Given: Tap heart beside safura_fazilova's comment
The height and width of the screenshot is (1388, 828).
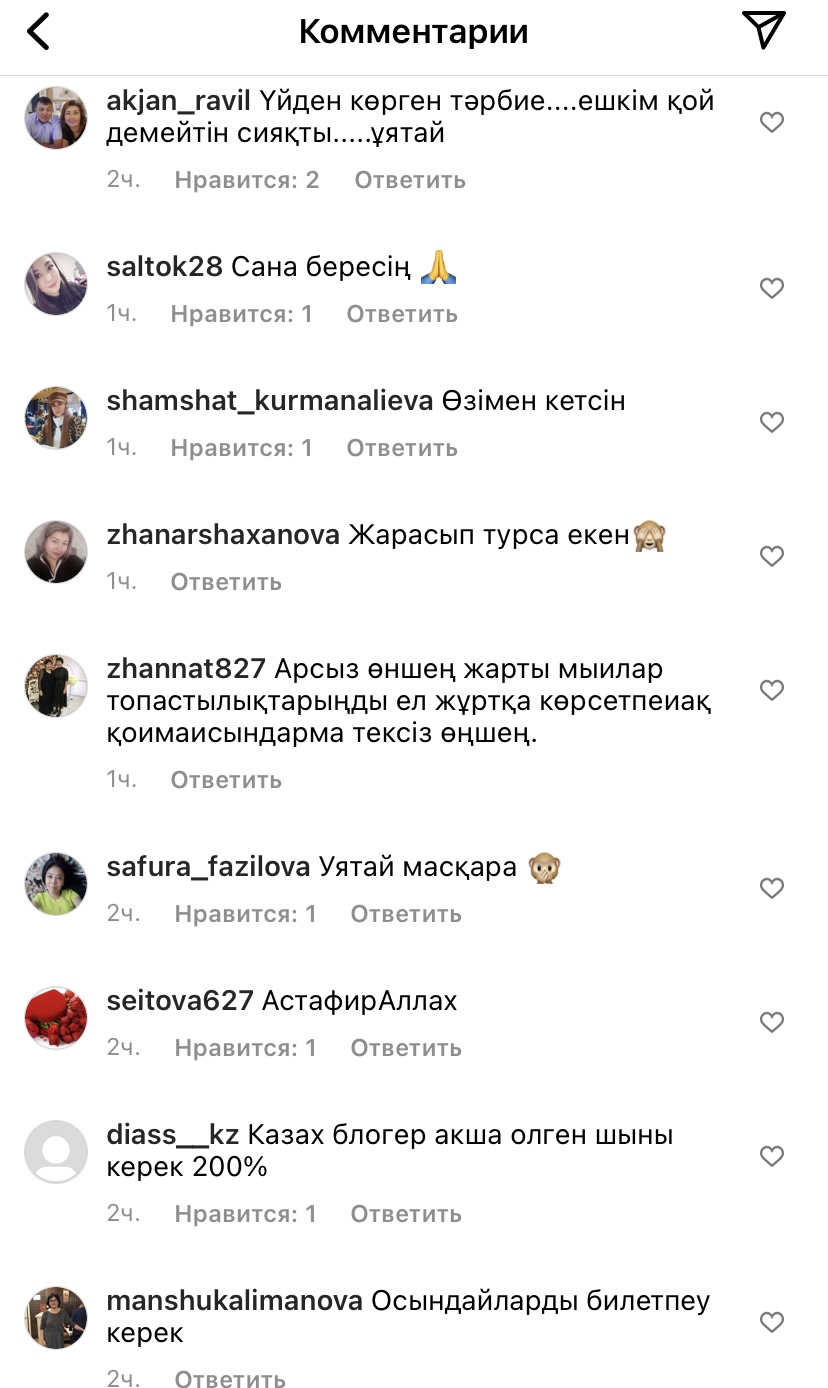Looking at the screenshot, I should tap(772, 888).
